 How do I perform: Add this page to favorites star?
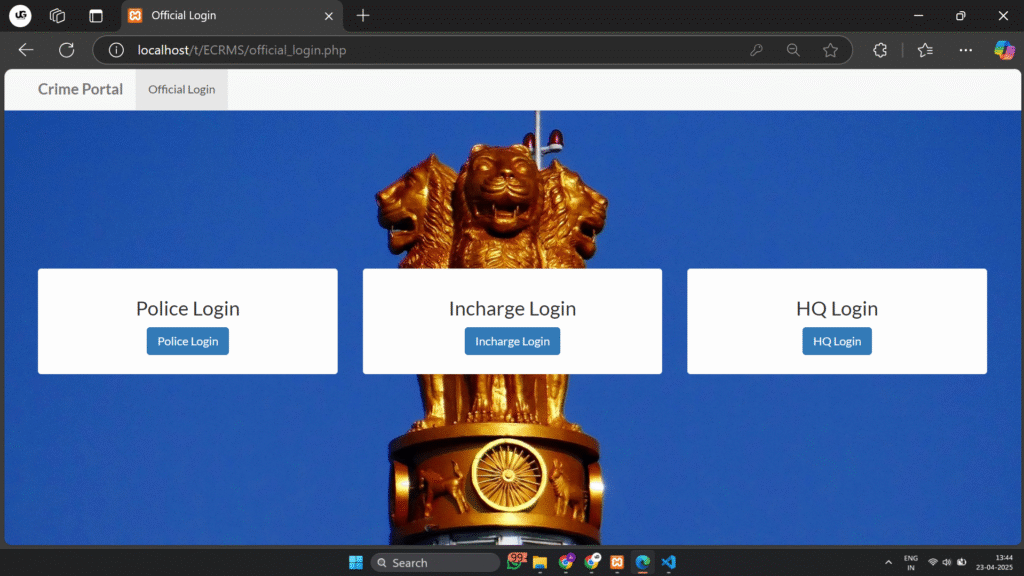830,50
